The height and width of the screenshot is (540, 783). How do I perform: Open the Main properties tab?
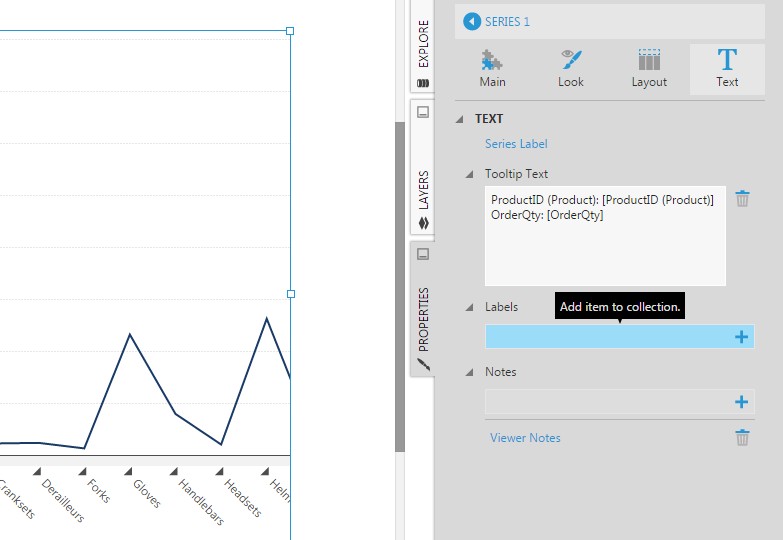click(x=492, y=69)
